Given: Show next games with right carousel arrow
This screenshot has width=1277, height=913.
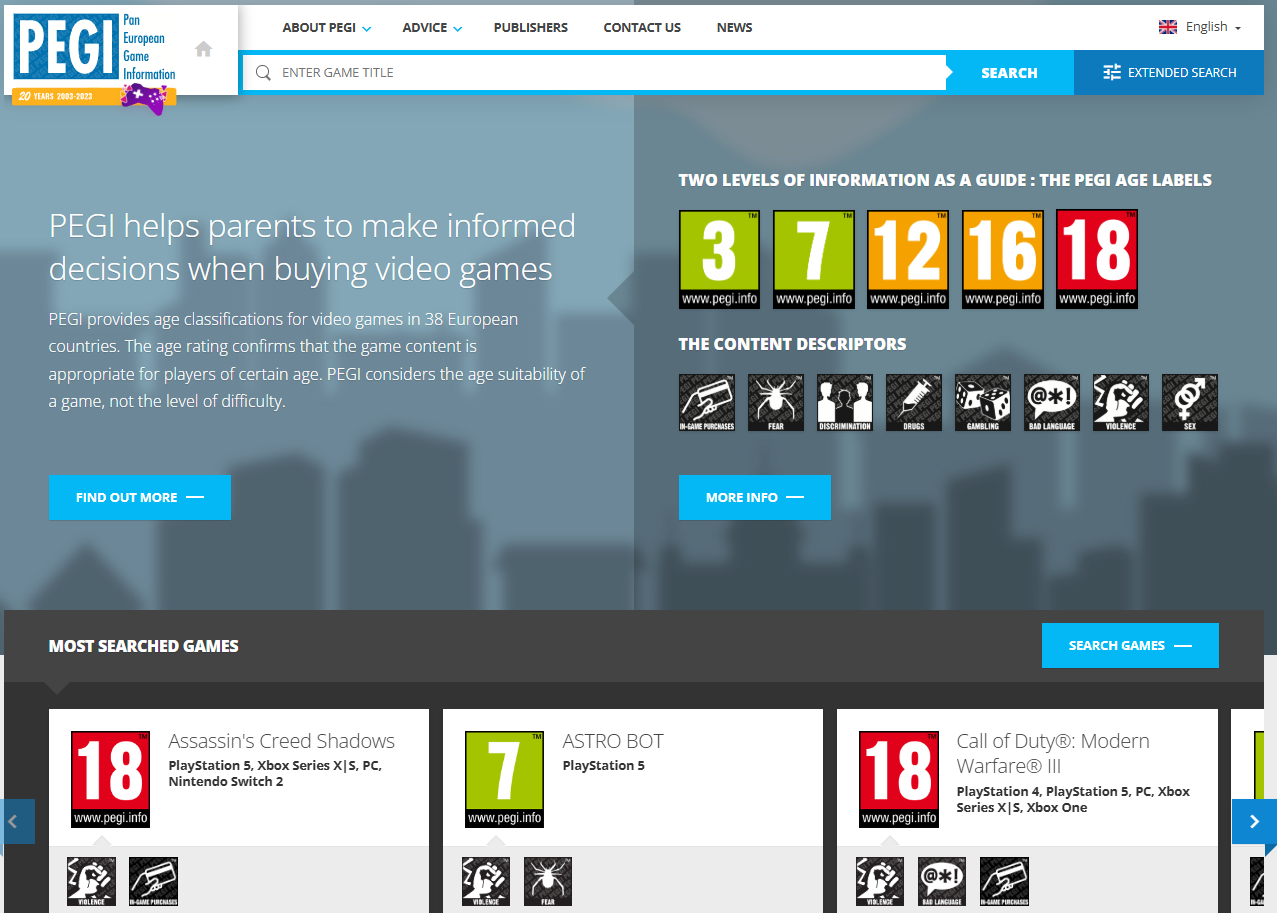Looking at the screenshot, I should point(1254,821).
